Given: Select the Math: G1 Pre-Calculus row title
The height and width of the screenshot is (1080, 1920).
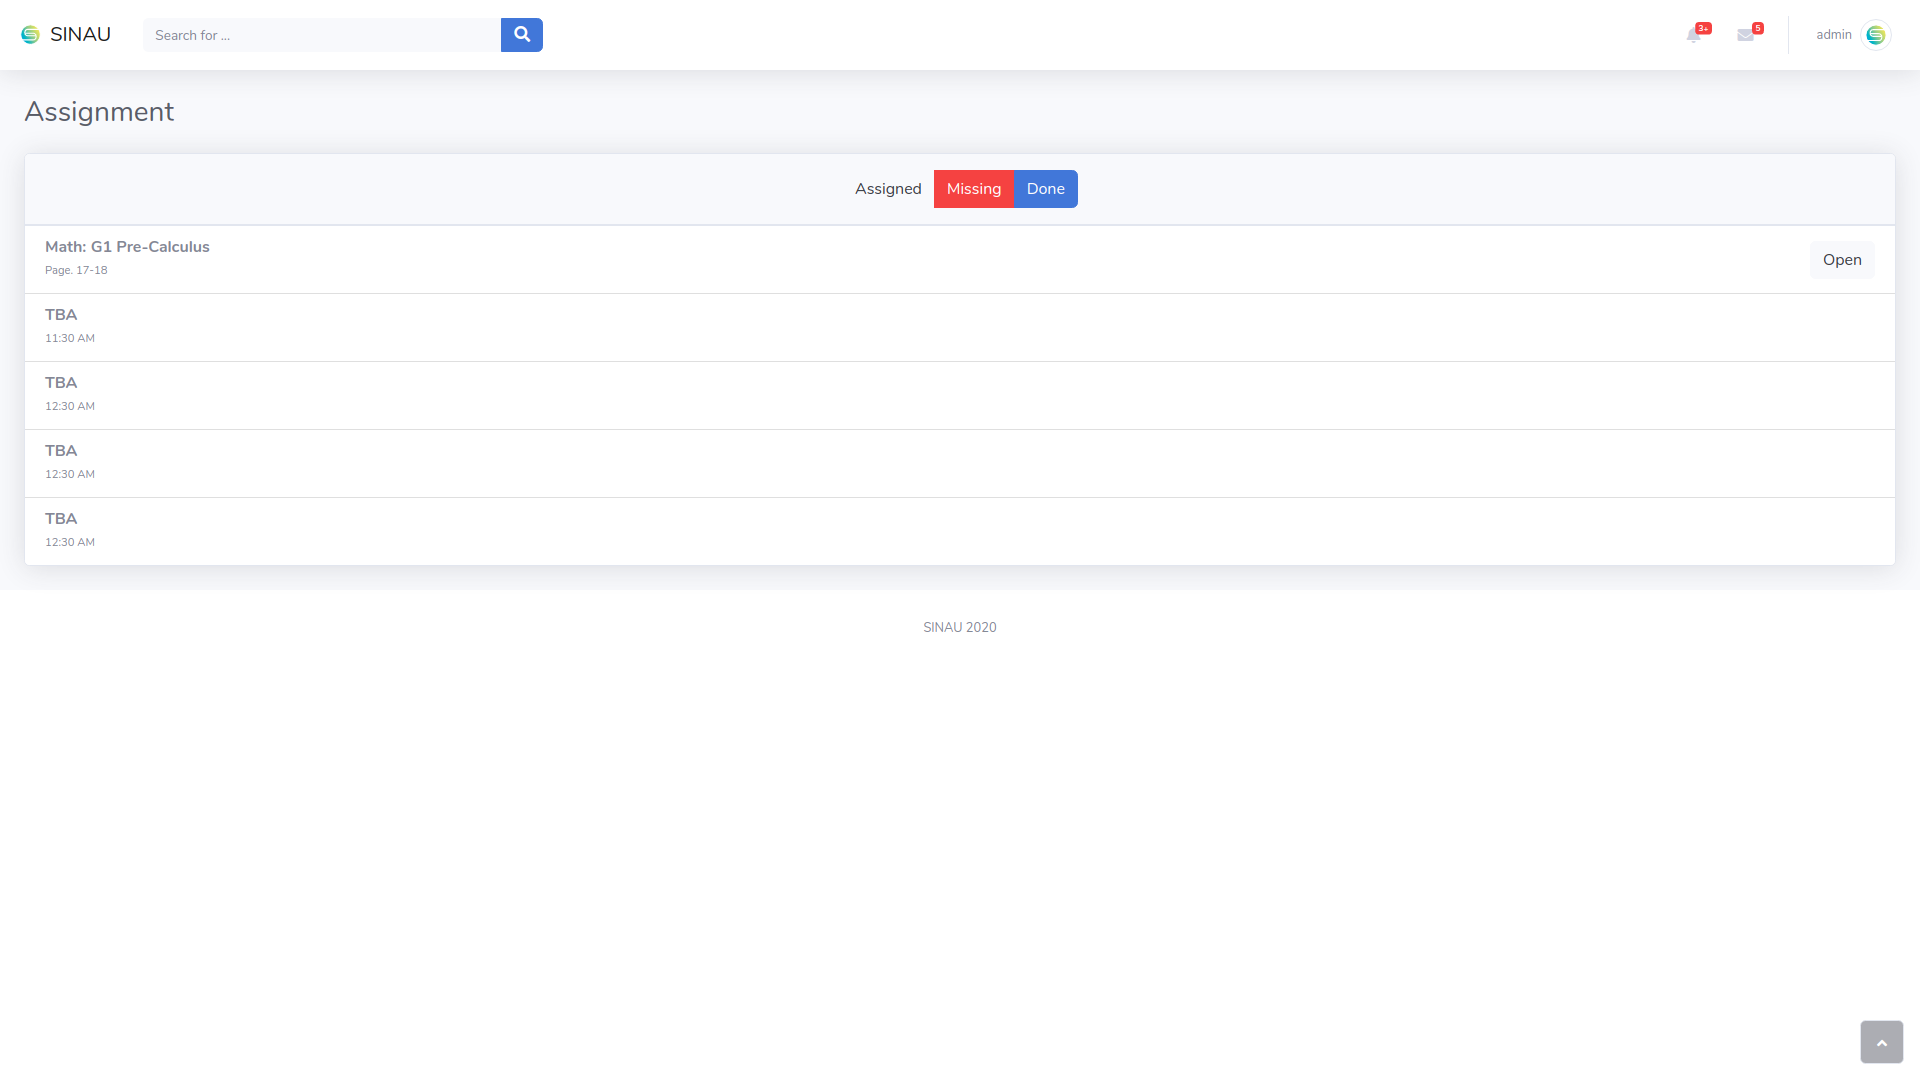Looking at the screenshot, I should [127, 247].
